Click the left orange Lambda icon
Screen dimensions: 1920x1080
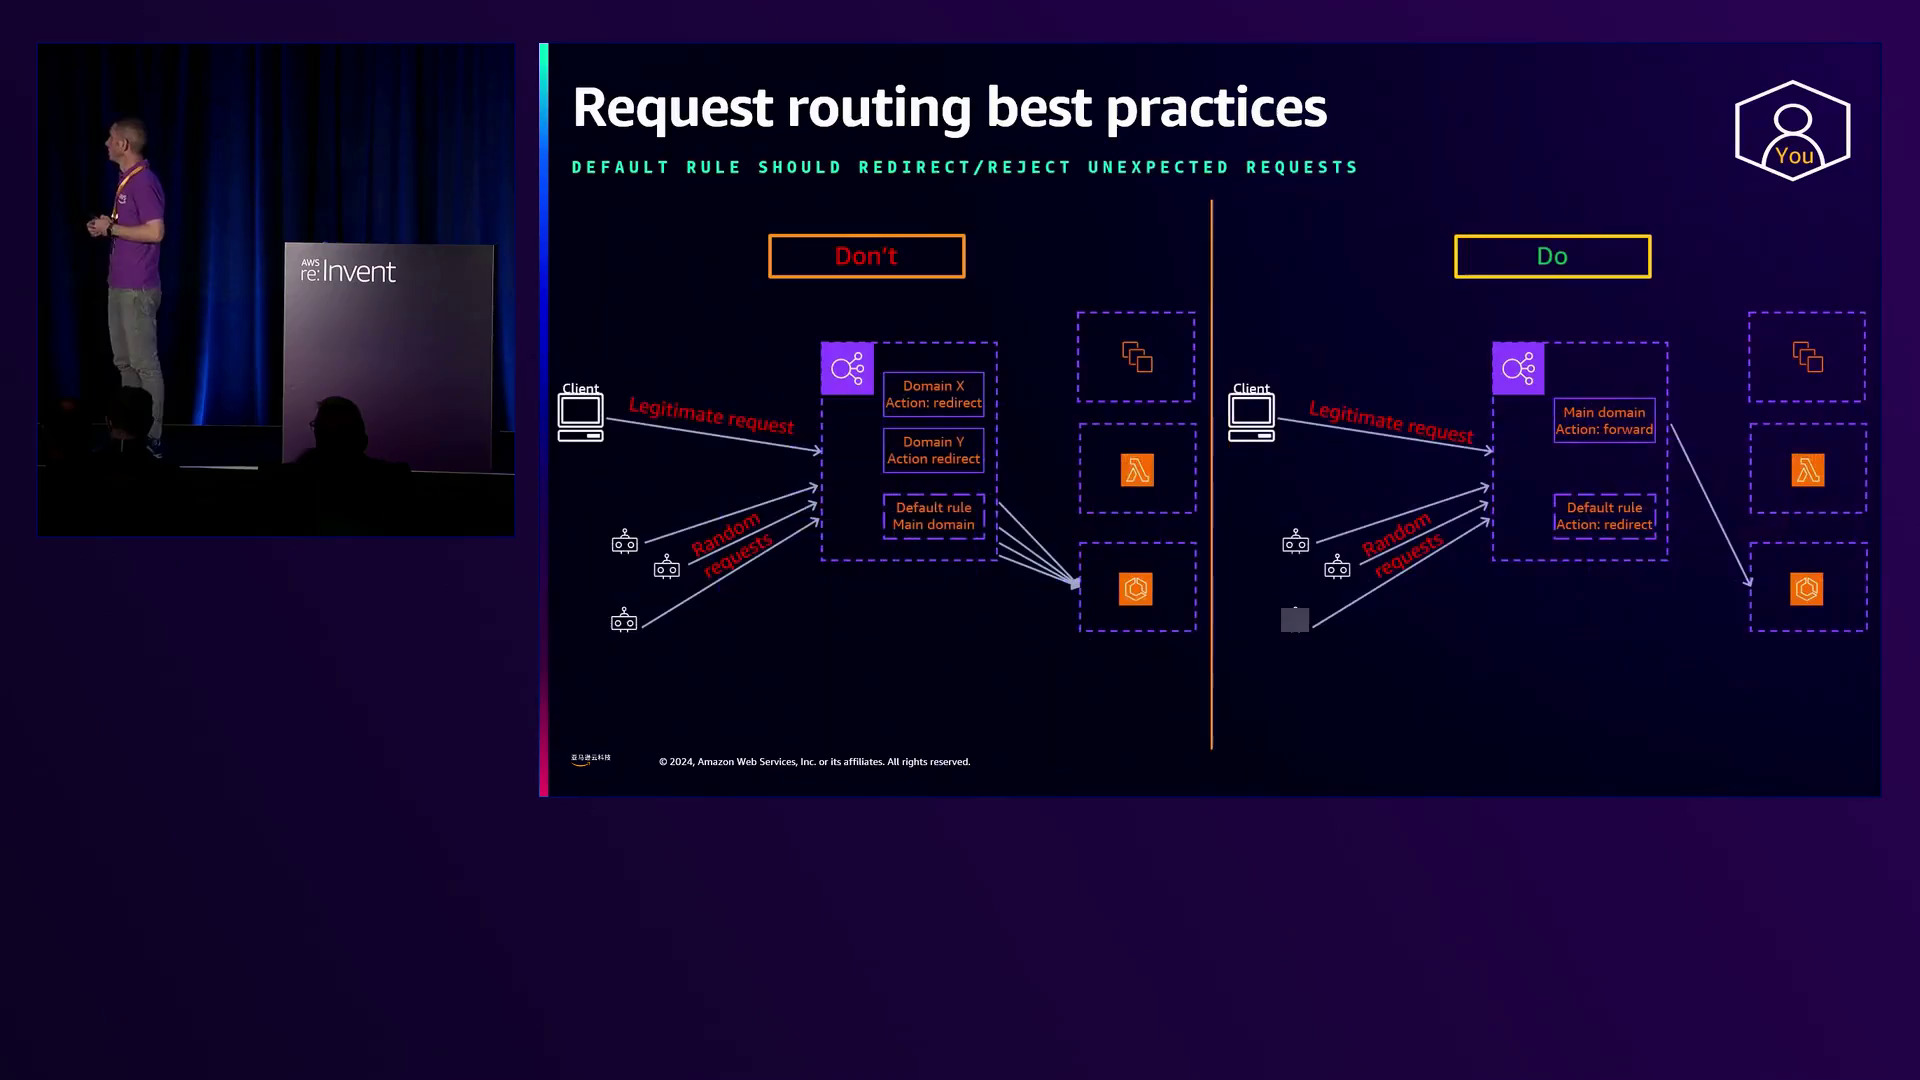click(1137, 470)
